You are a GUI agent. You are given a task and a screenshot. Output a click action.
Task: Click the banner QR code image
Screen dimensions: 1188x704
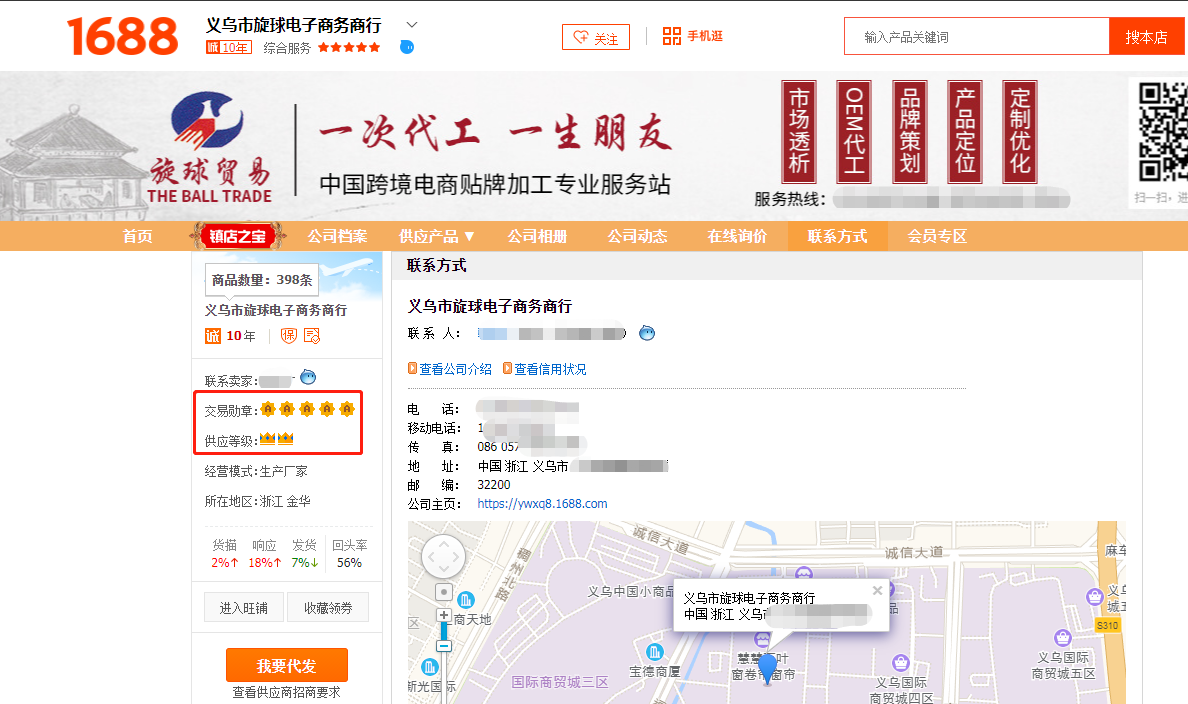pyautogui.click(x=1163, y=132)
